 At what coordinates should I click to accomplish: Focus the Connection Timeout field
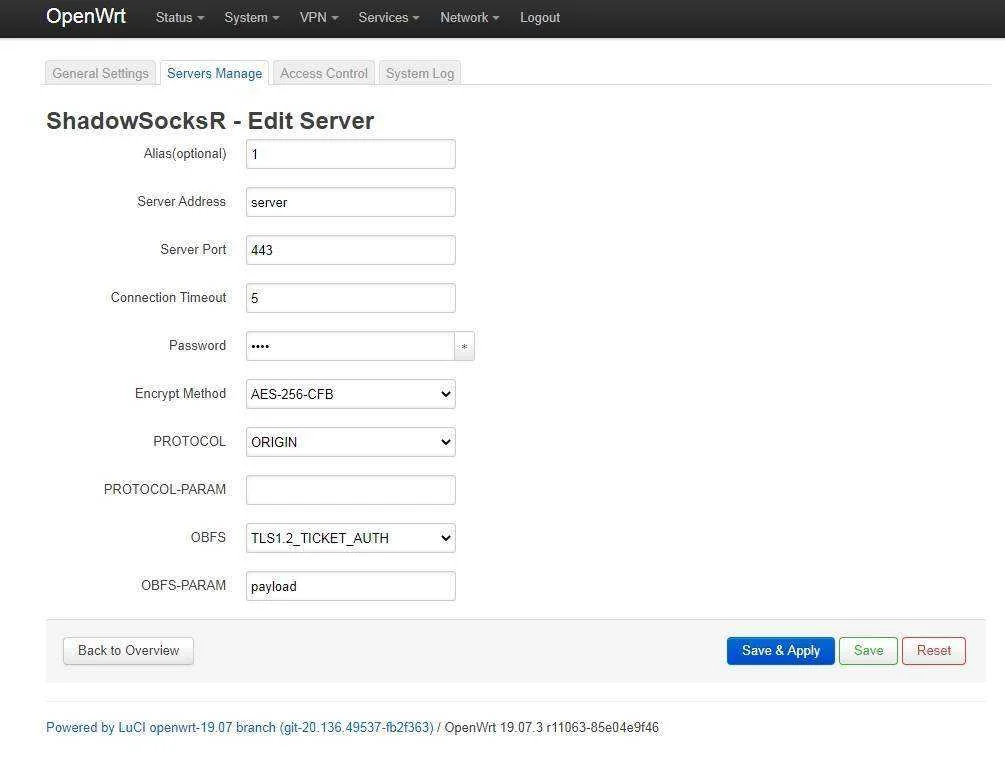(351, 298)
